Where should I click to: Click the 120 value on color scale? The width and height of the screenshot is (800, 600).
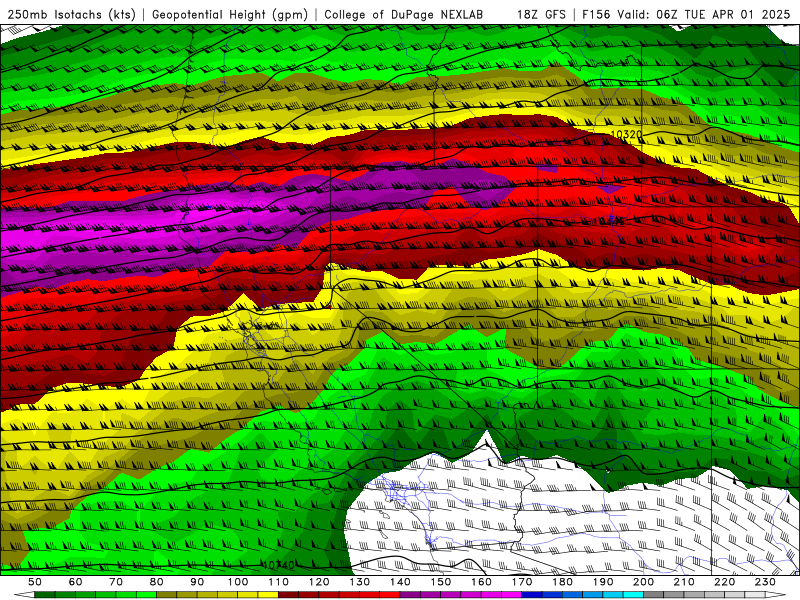(x=319, y=582)
